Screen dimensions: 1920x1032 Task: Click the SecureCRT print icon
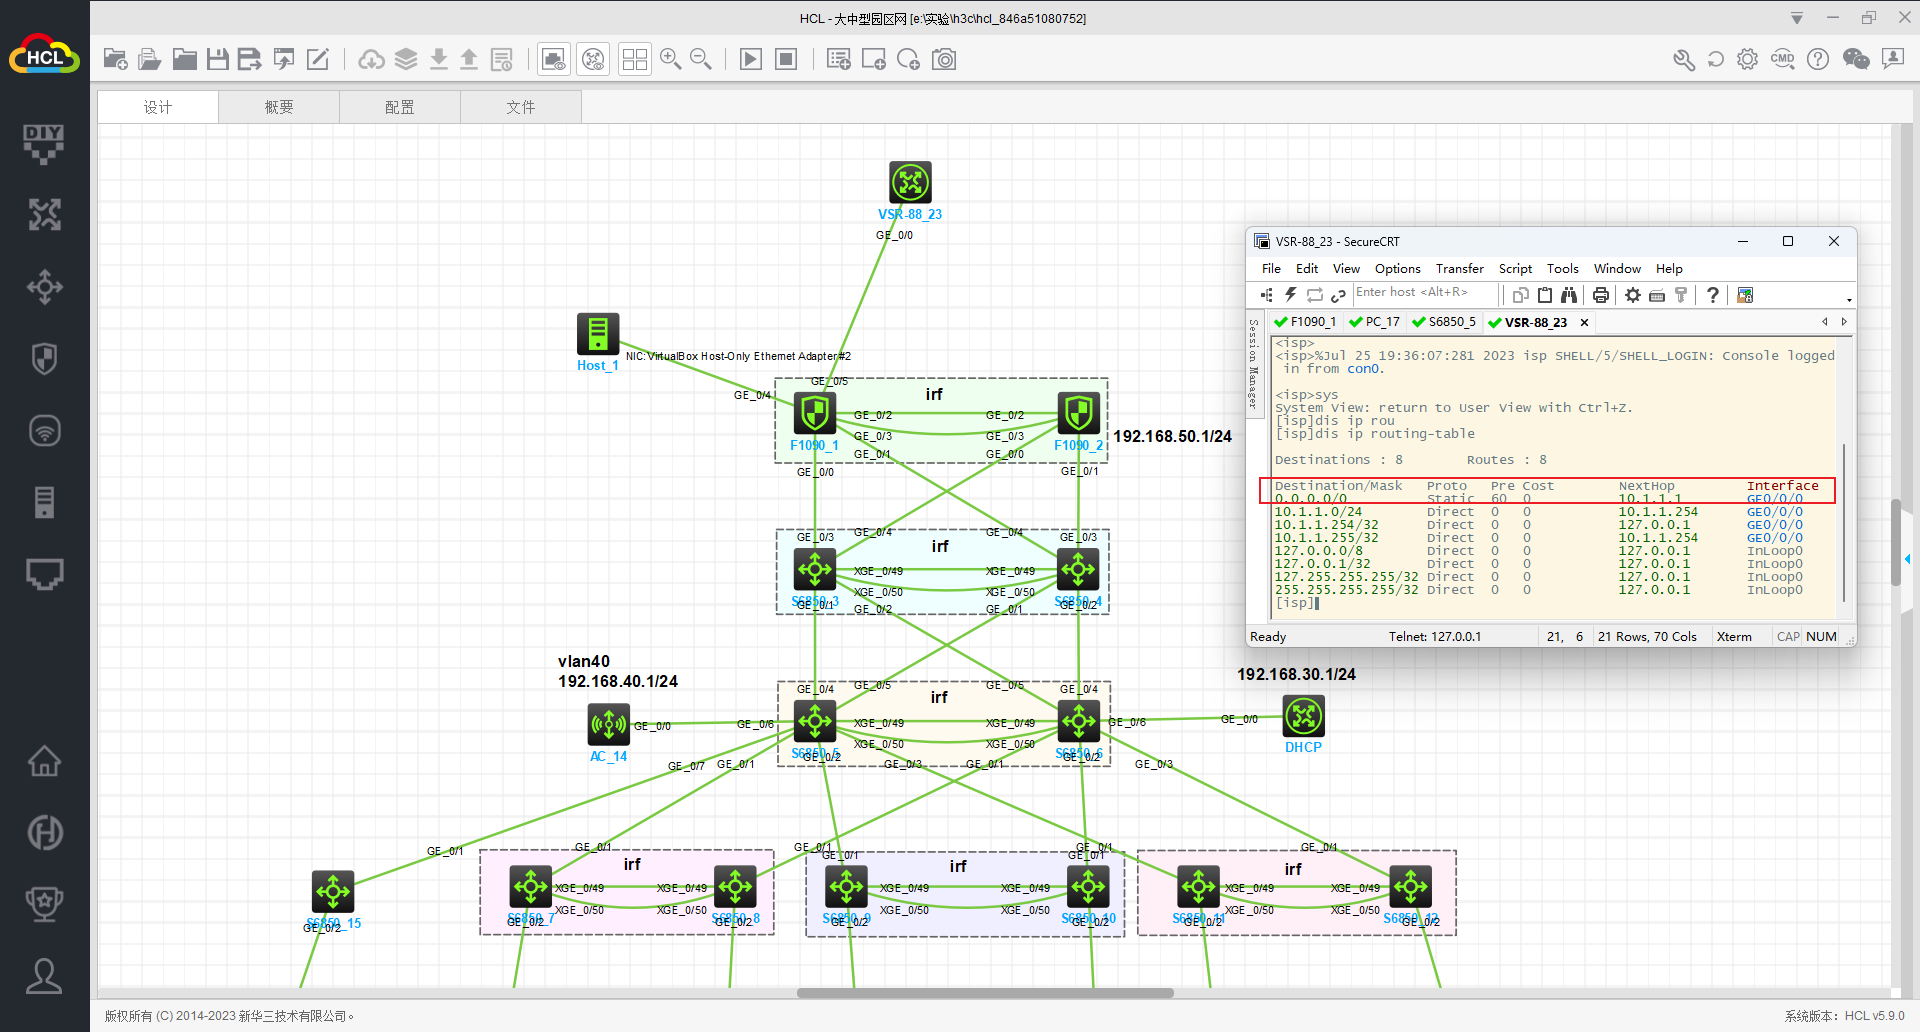(1601, 295)
